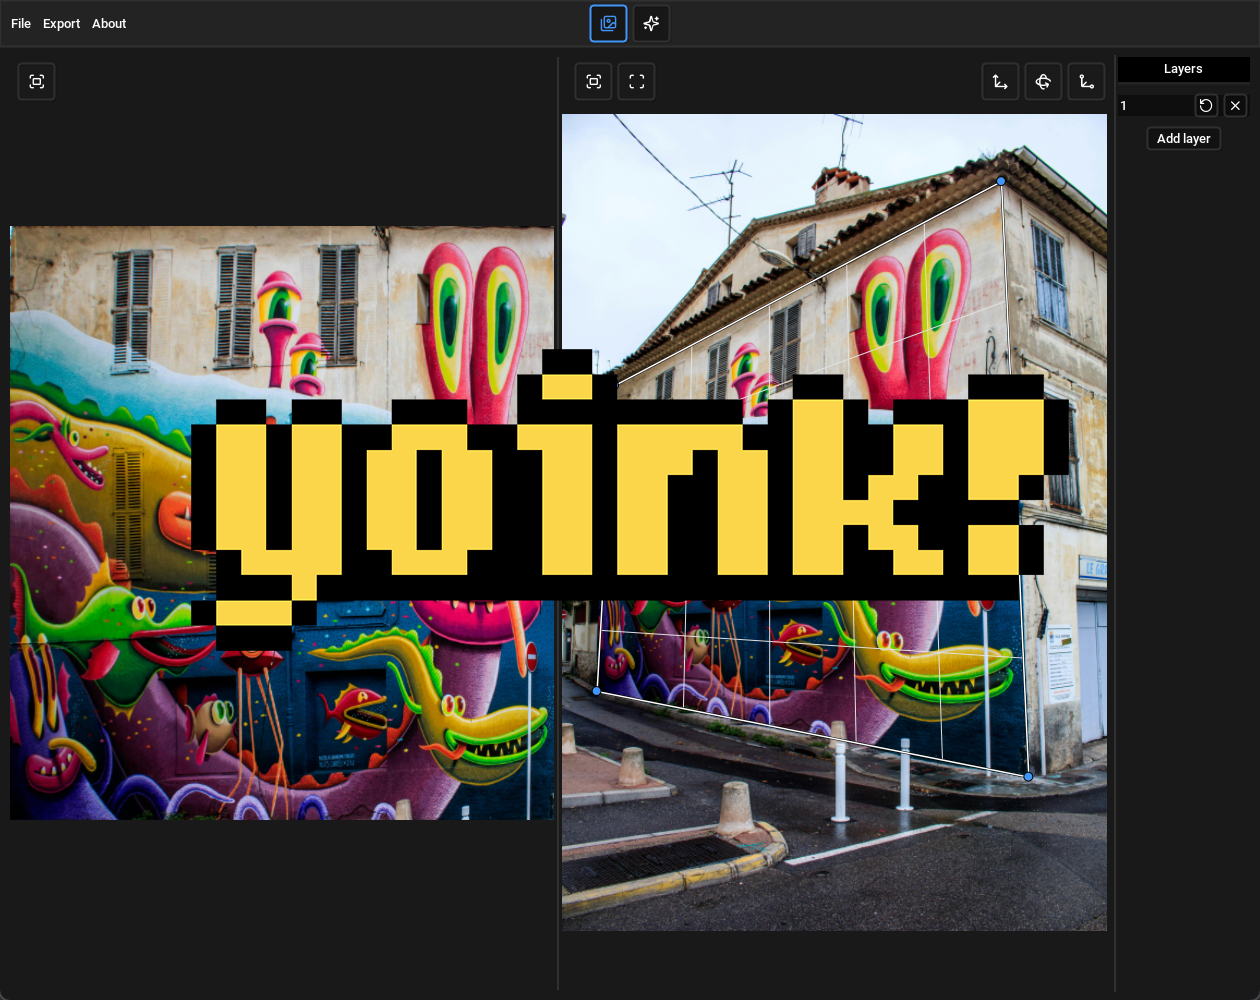Click the left-edge blue handle near the mural
1260x1000 pixels.
[x=596, y=691]
